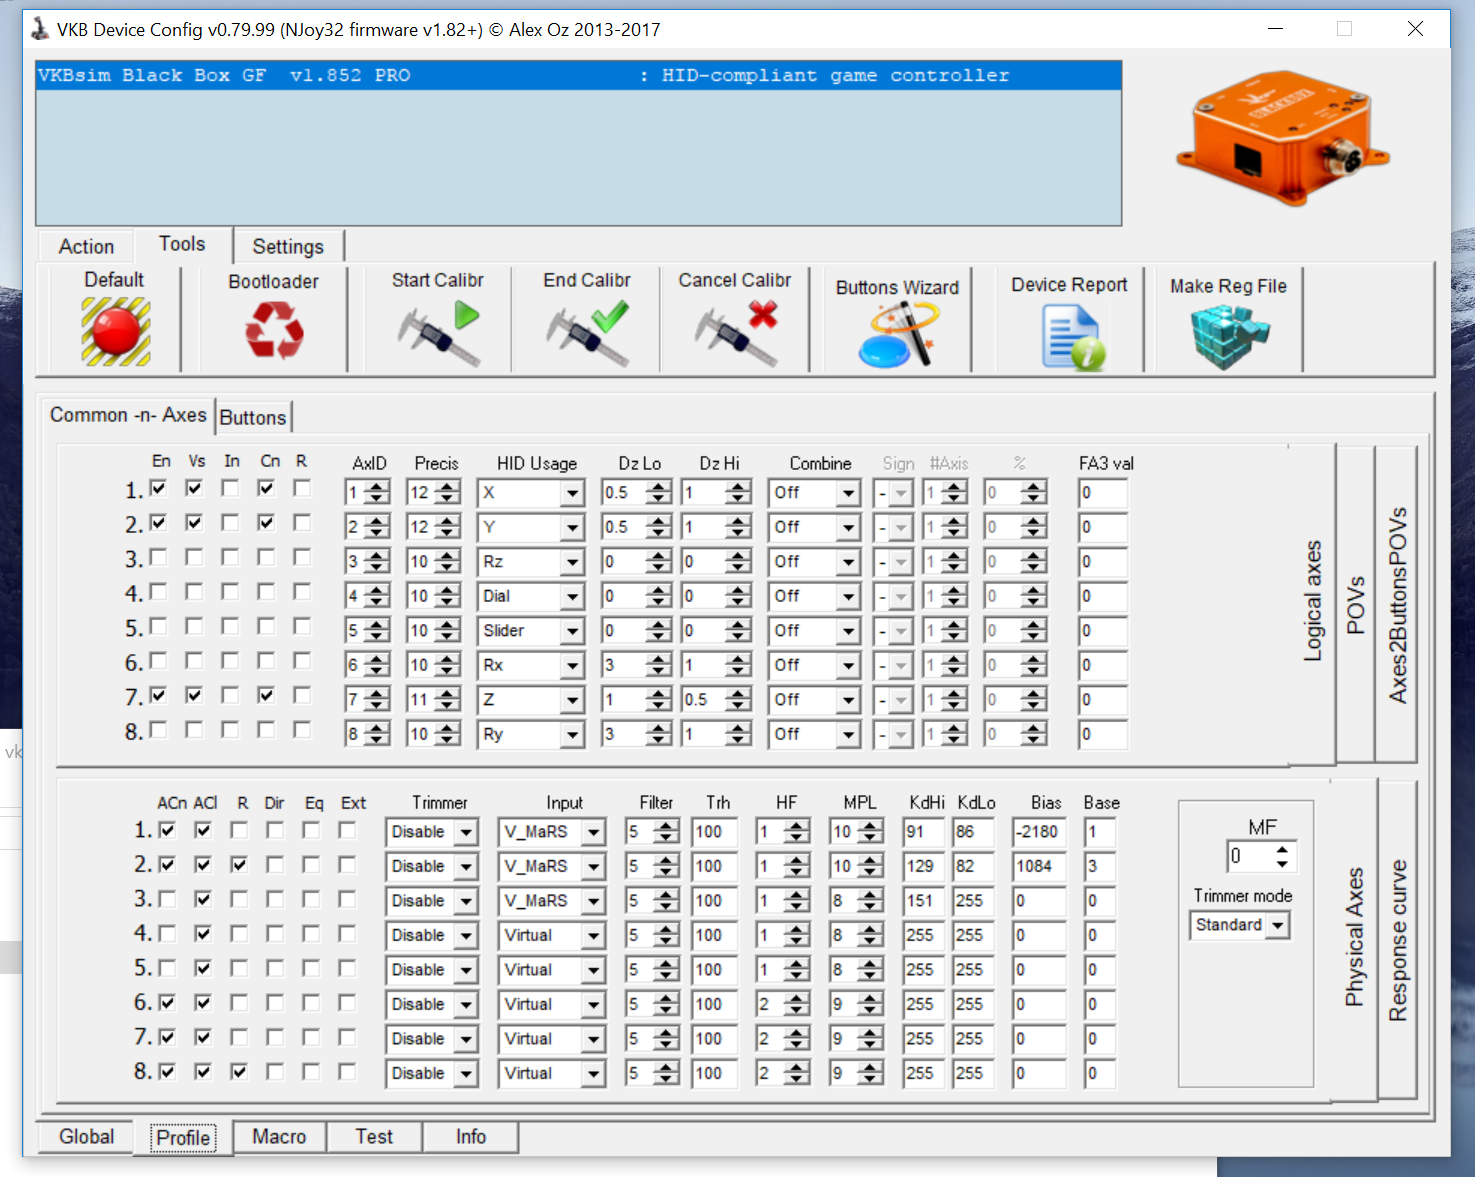The height and width of the screenshot is (1177, 1475).
Task: Click the Default red button icon
Action: coord(116,332)
